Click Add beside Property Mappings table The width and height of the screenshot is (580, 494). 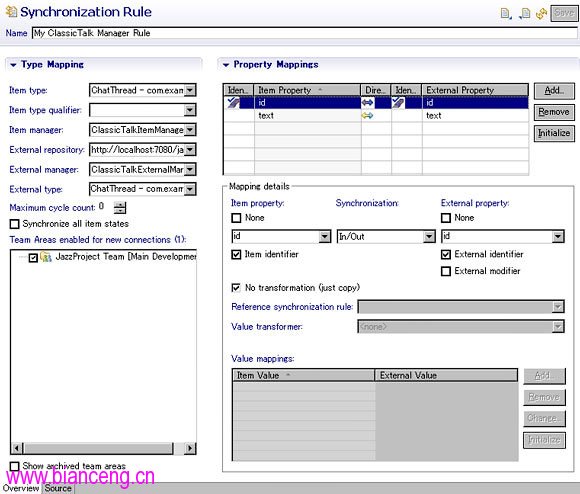point(554,91)
